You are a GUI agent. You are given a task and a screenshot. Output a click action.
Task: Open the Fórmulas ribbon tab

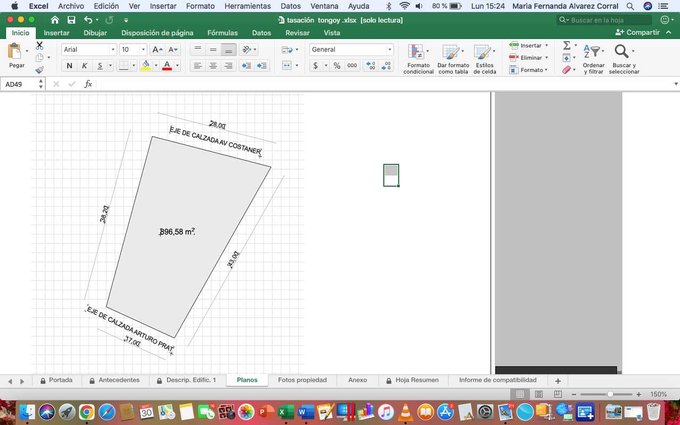coord(222,33)
